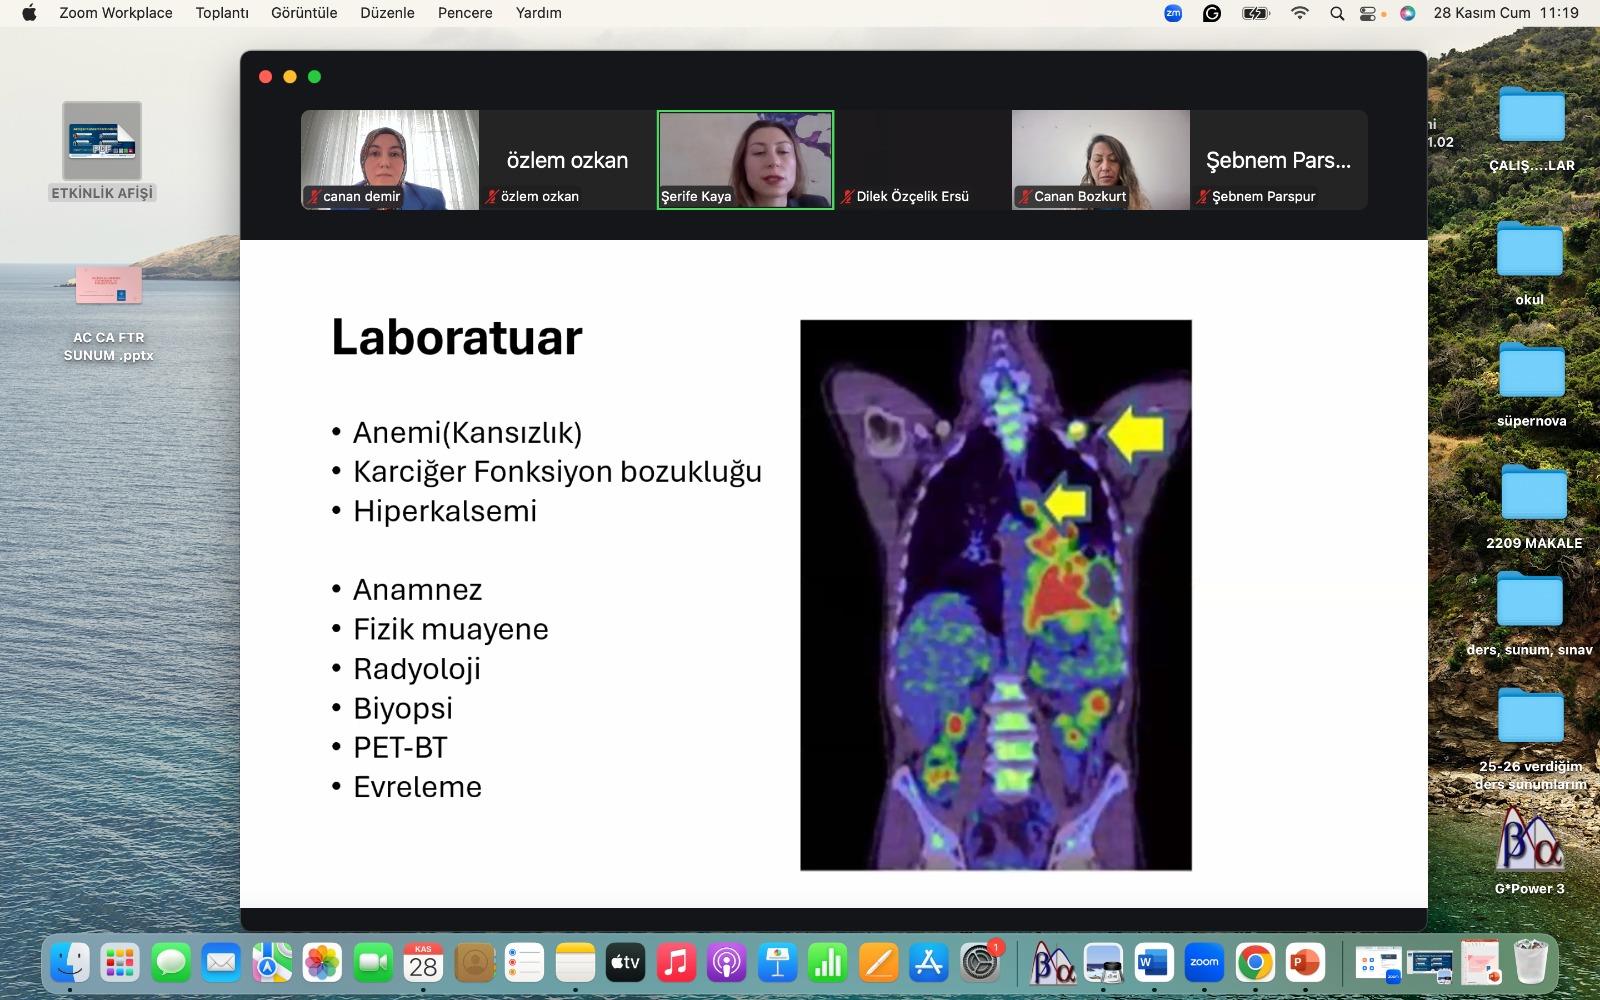Click the Zoom status icon in menu bar
Image resolution: width=1600 pixels, height=1000 pixels.
tap(1173, 13)
